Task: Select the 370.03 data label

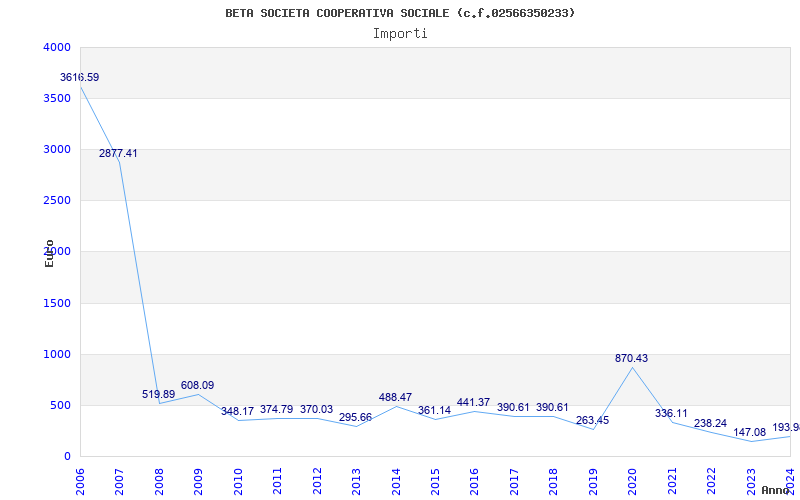Action: pyautogui.click(x=316, y=409)
